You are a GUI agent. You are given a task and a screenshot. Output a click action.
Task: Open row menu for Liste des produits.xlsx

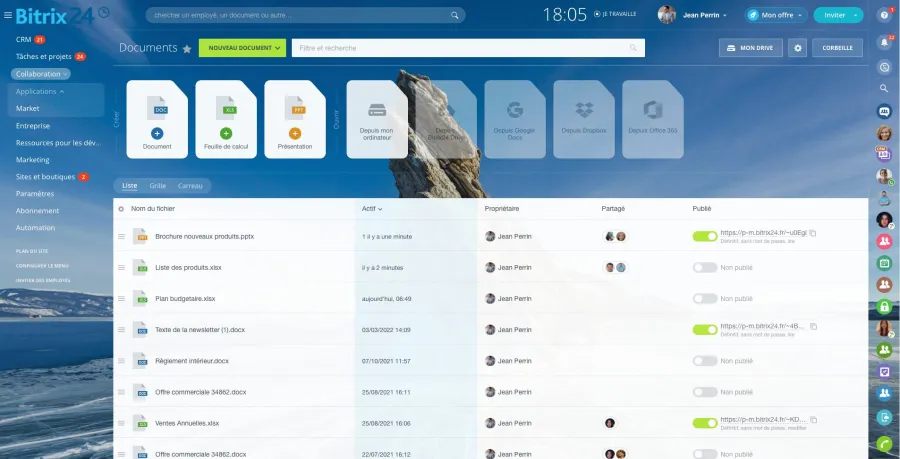click(x=121, y=267)
